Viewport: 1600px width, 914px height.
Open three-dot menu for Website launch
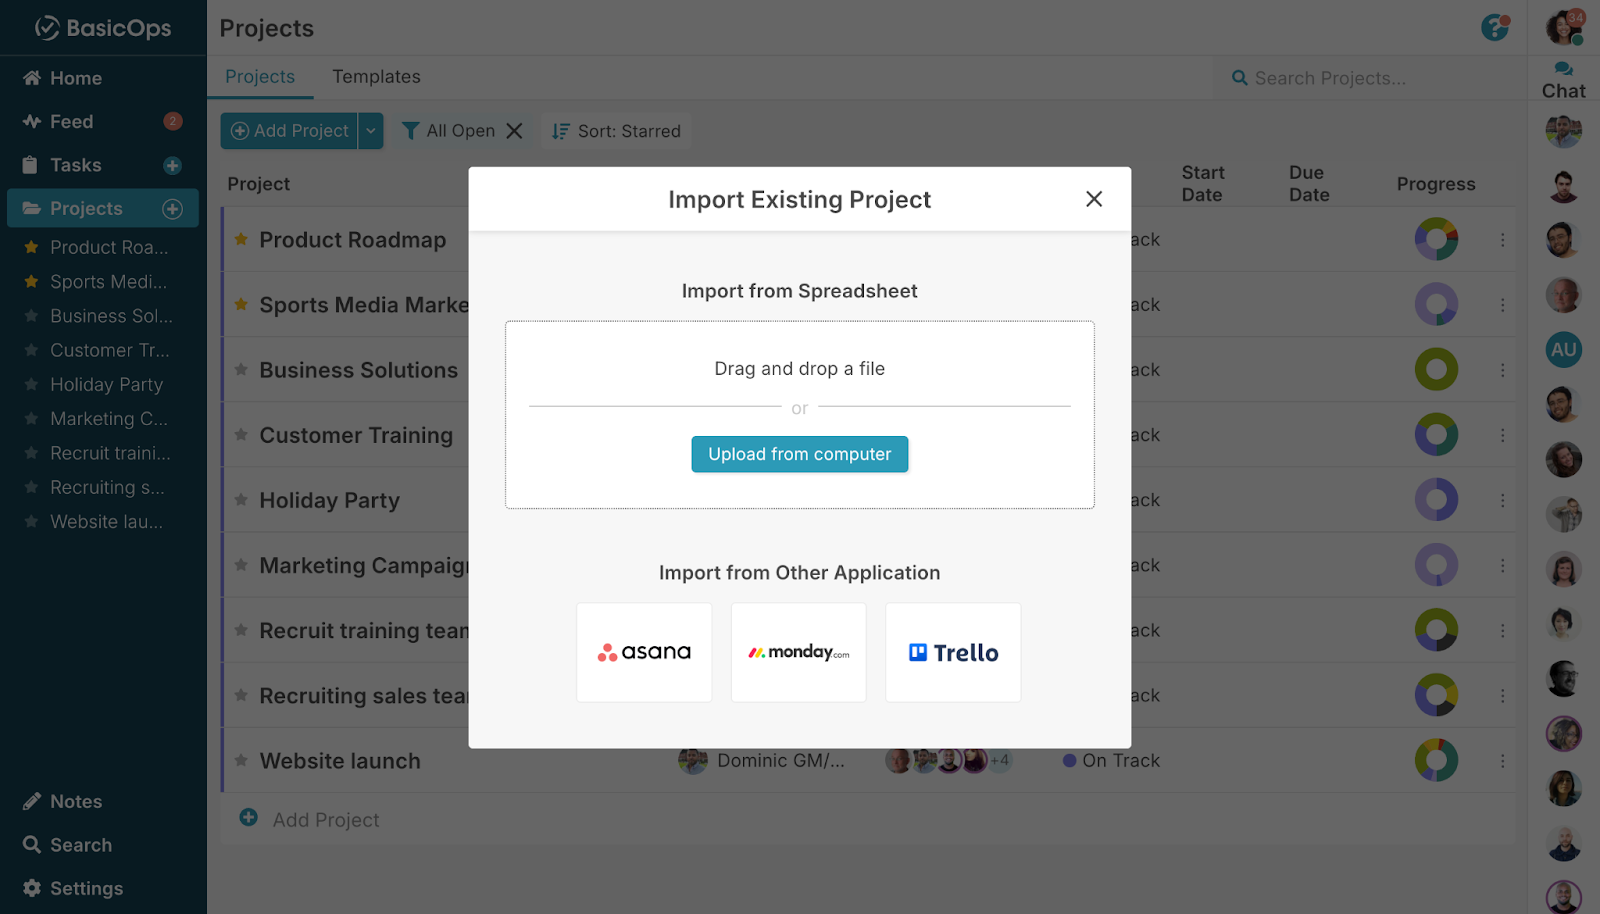1502,760
